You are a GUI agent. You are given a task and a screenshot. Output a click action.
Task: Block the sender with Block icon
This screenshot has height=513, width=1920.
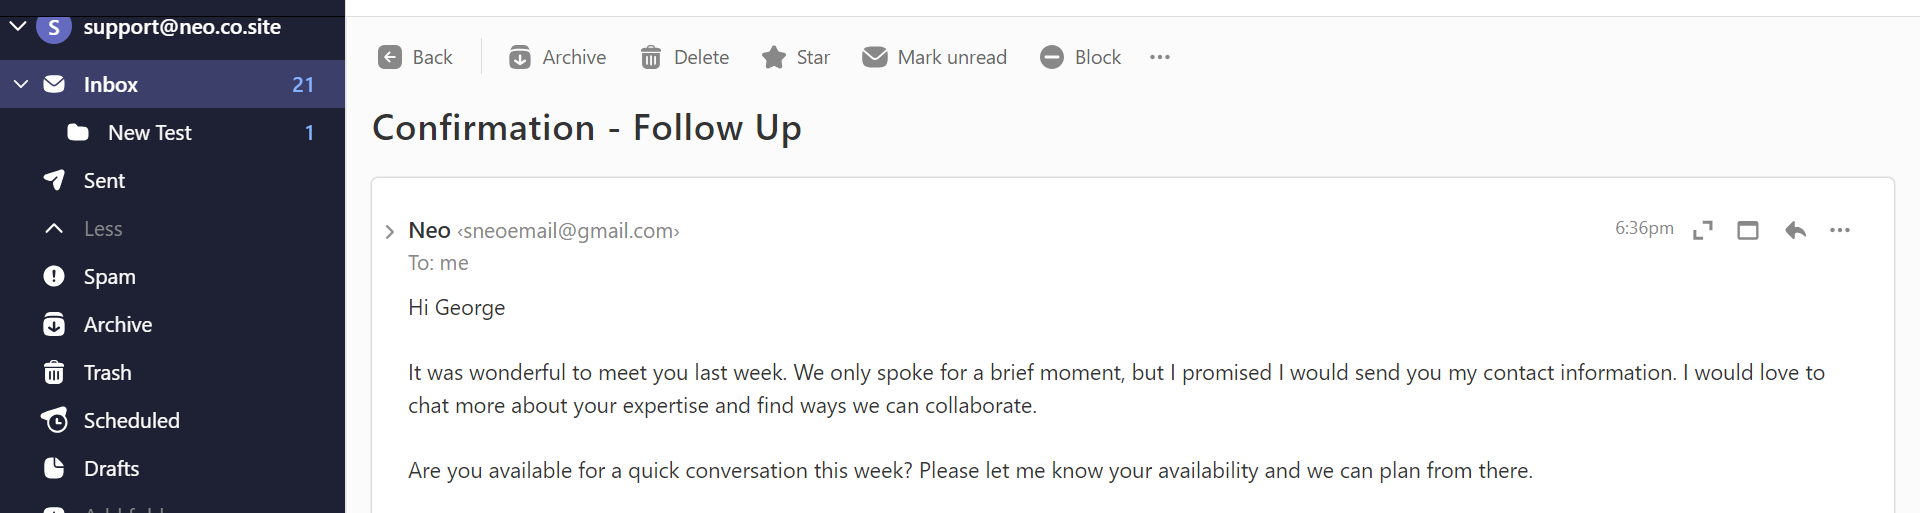pyautogui.click(x=1052, y=57)
